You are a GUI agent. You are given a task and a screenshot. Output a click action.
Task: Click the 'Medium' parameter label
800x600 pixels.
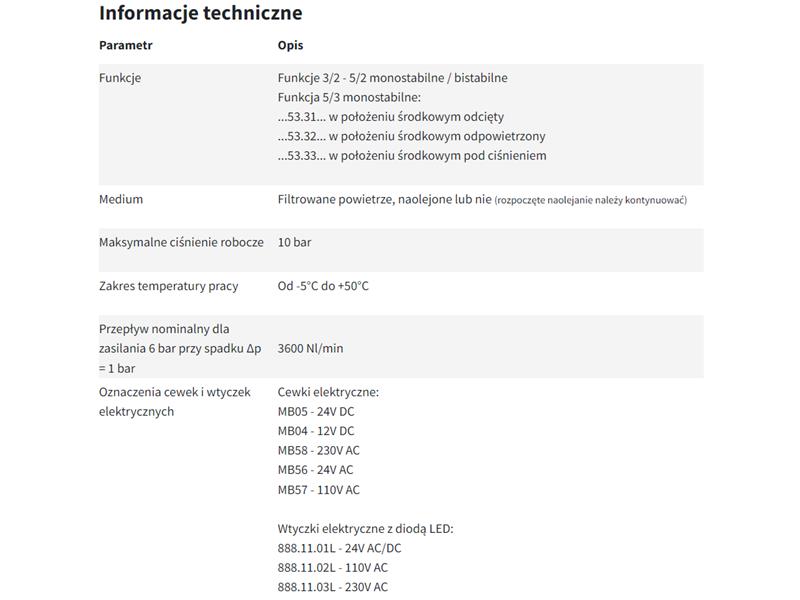point(121,199)
